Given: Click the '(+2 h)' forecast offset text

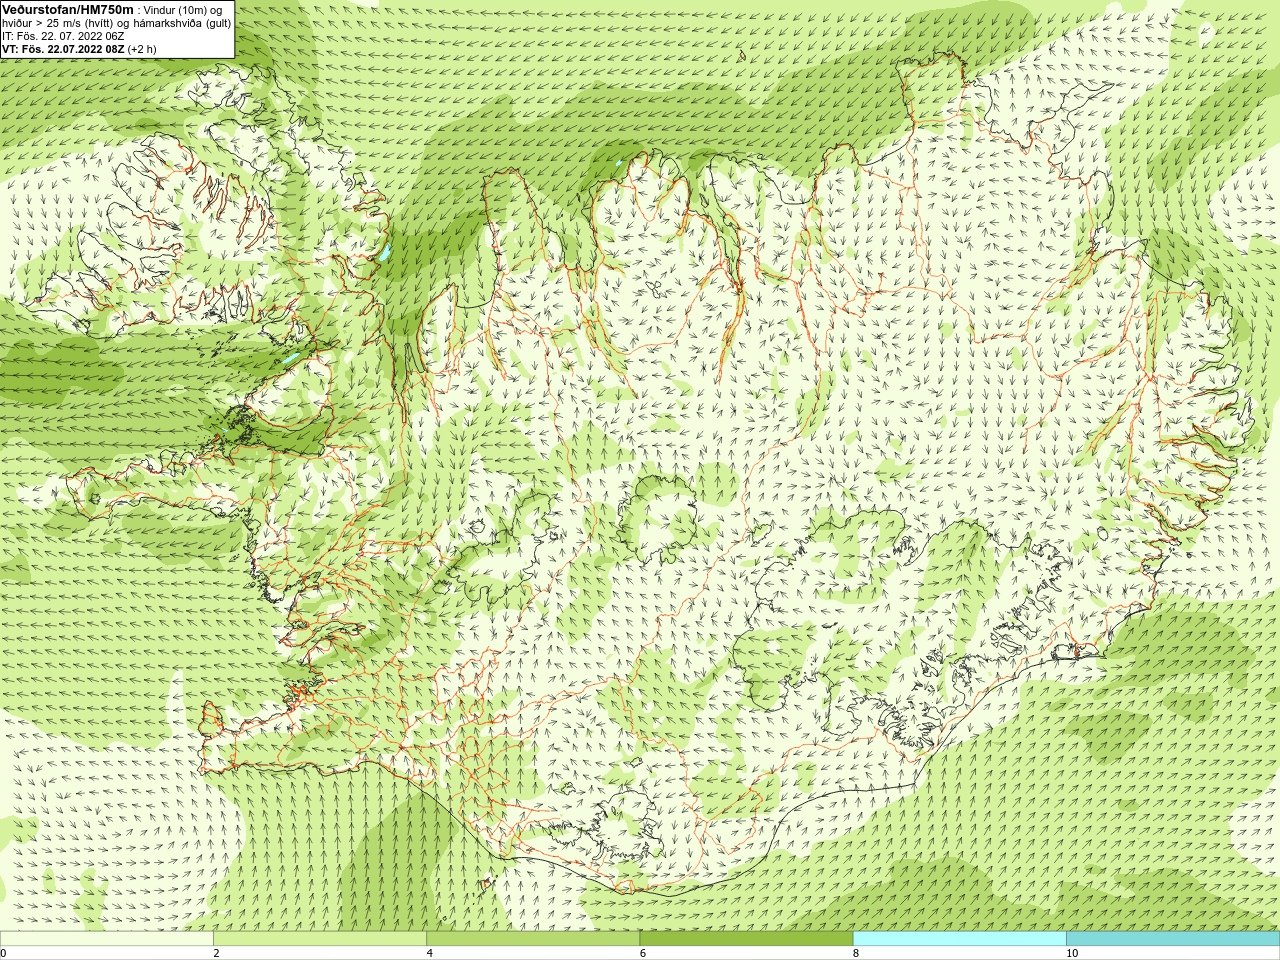Looking at the screenshot, I should coord(142,48).
